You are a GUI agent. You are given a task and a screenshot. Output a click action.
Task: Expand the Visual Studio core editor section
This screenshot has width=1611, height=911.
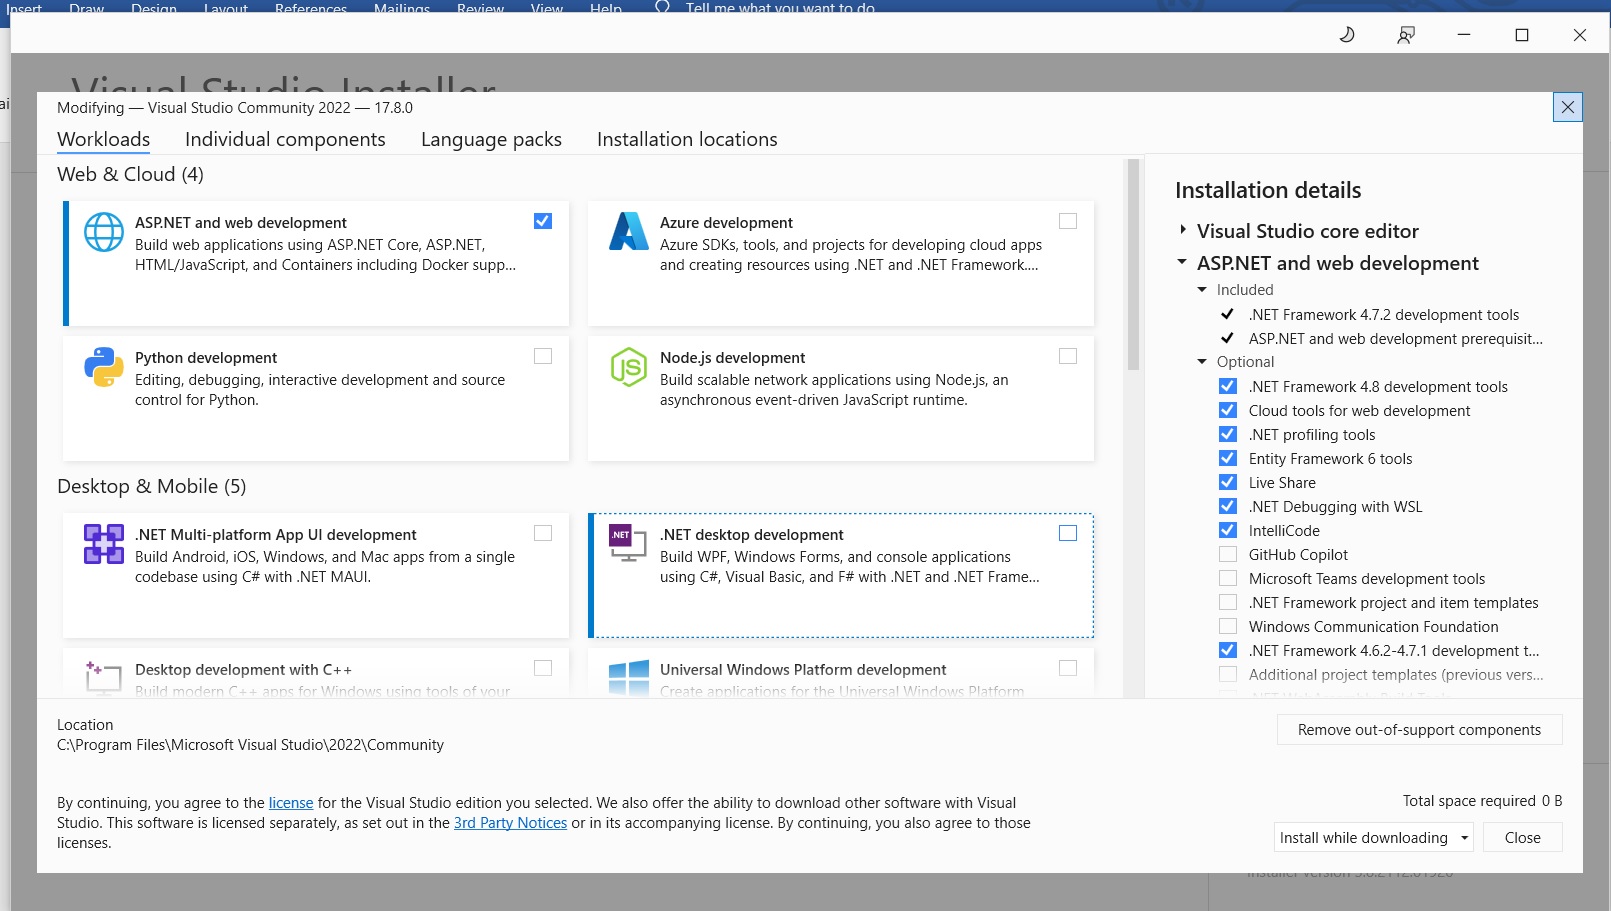(1183, 231)
